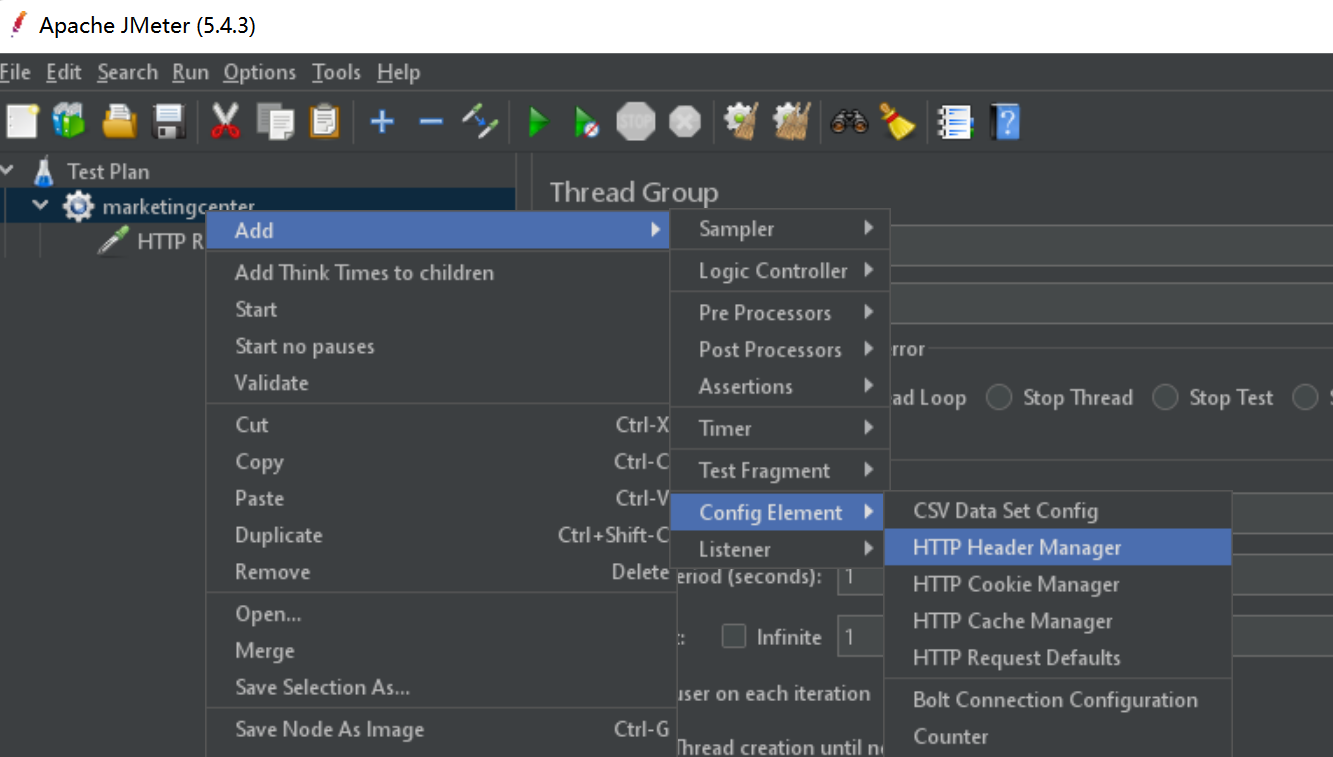Click the Shutdown toolbar icon

(x=685, y=122)
